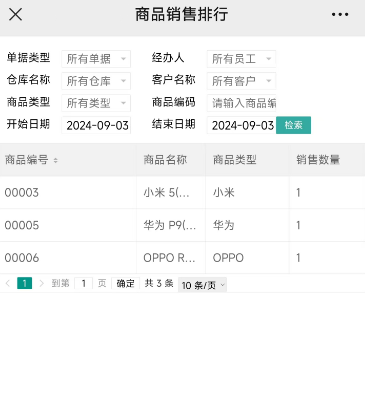365x397 pixels.
Task: Click the 商品销售排行 page title
Action: pos(182,14)
